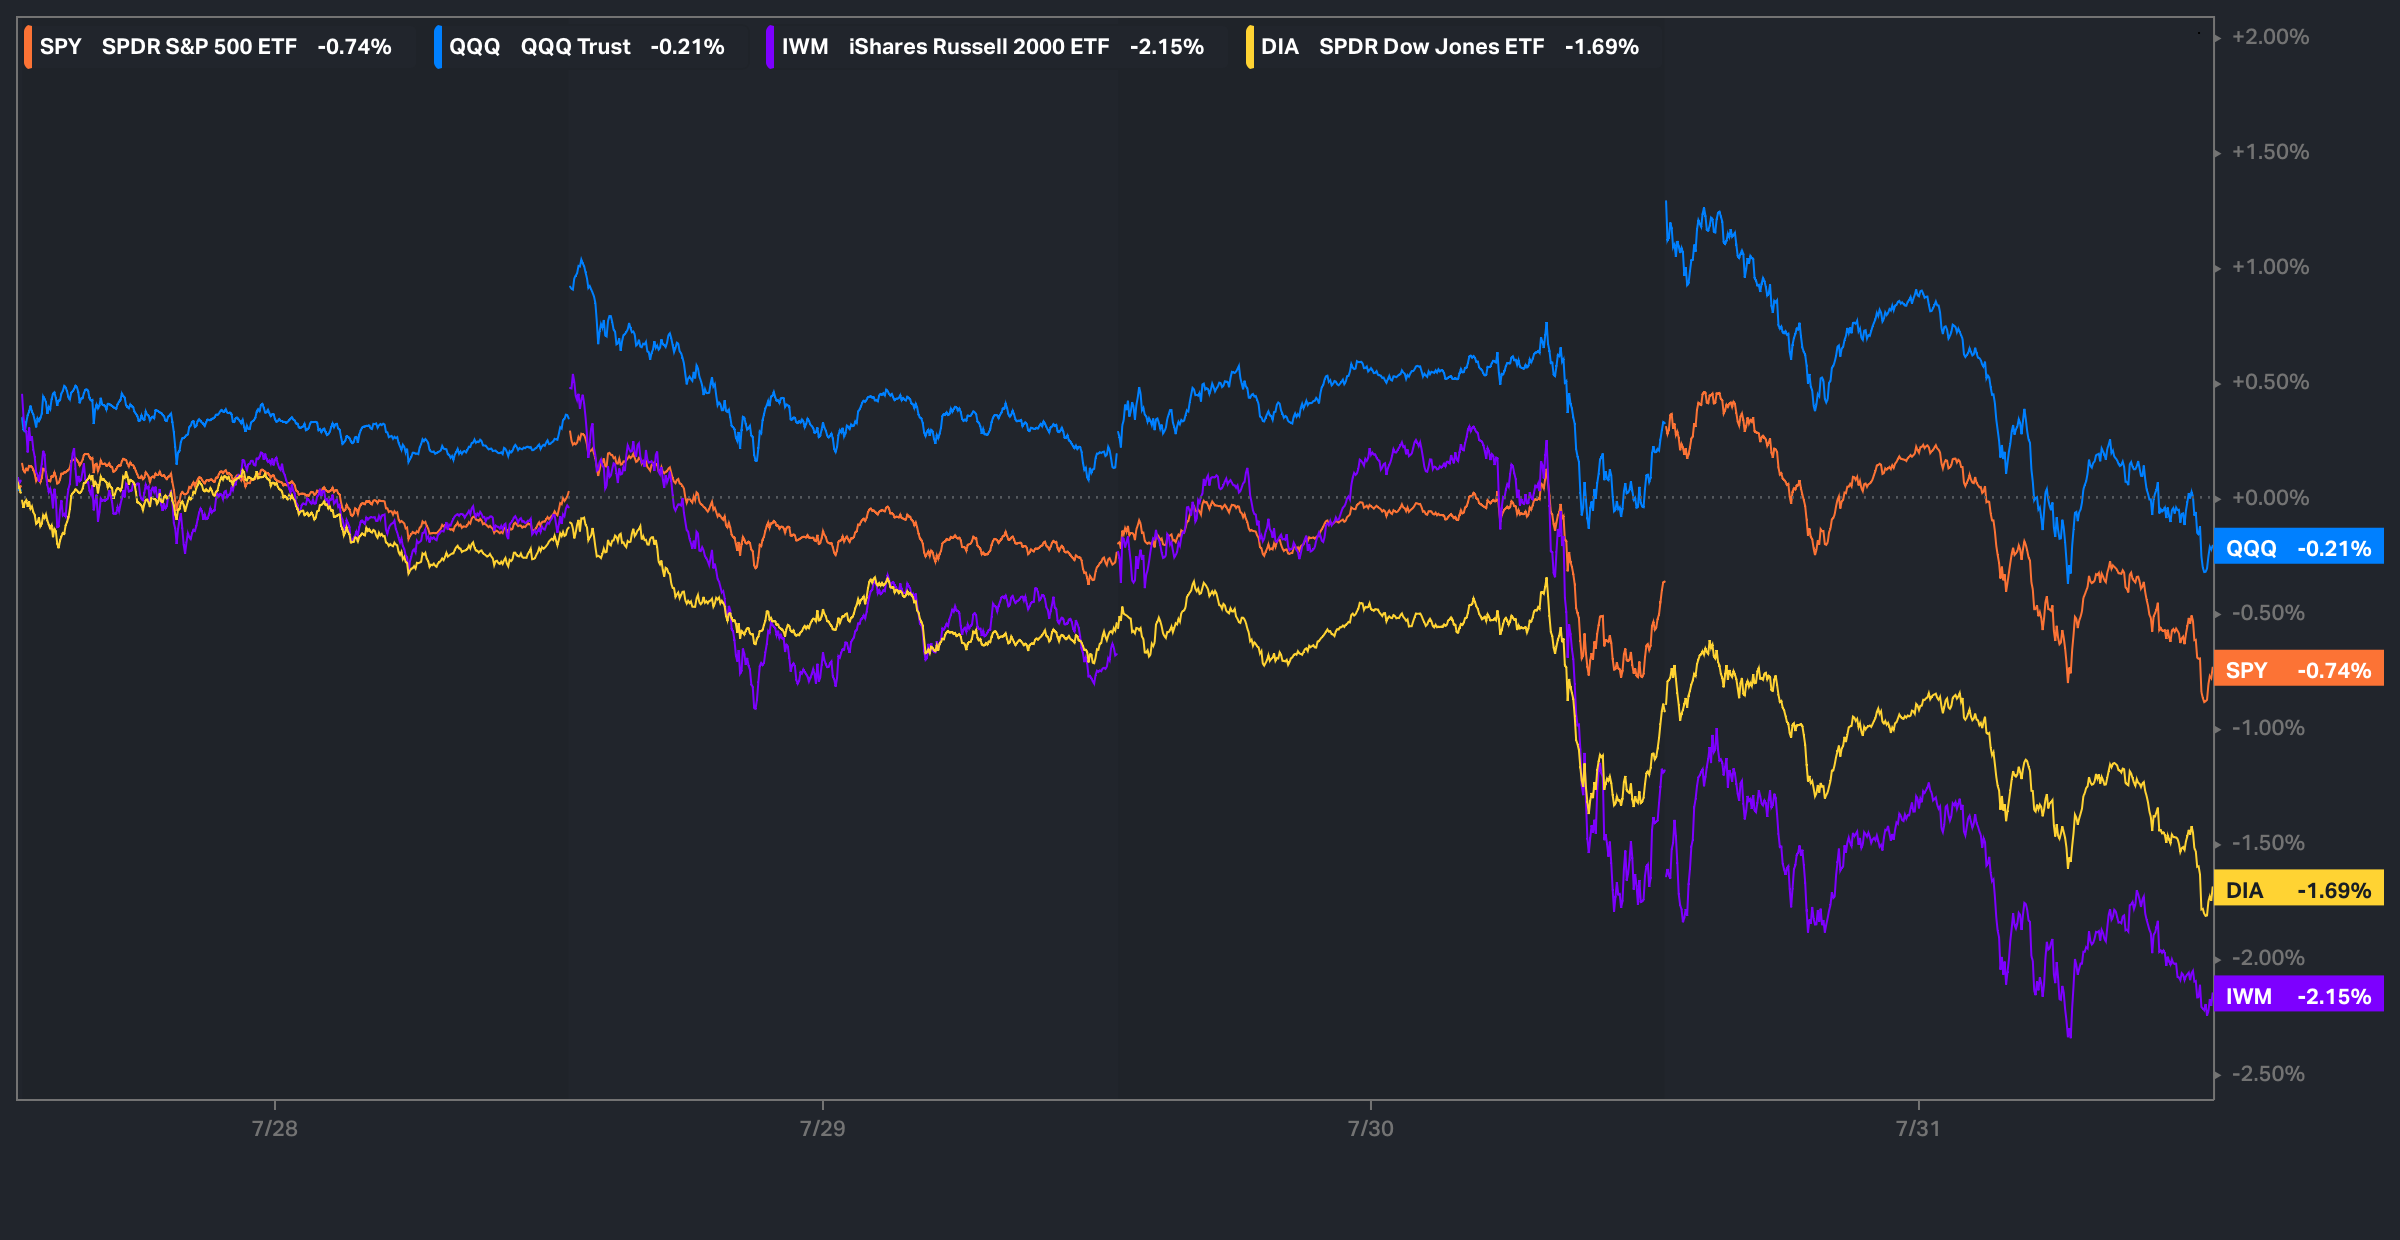Click the blue QQQ -0.21% price tag
The image size is (2400, 1240).
2298,548
